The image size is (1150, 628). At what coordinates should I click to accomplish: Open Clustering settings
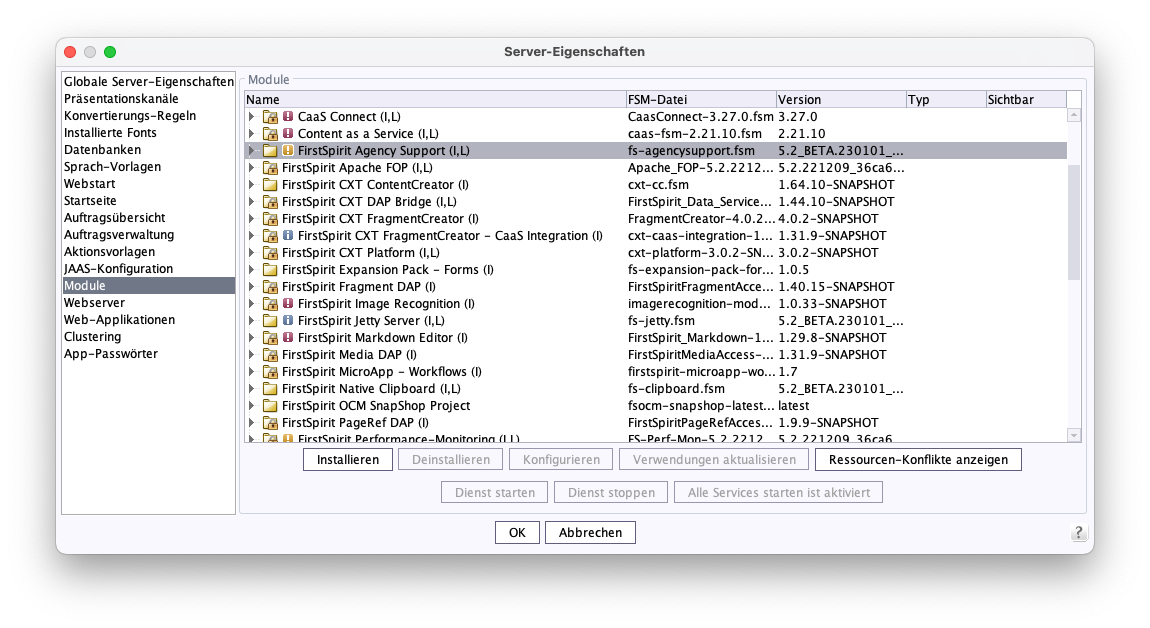coord(148,336)
